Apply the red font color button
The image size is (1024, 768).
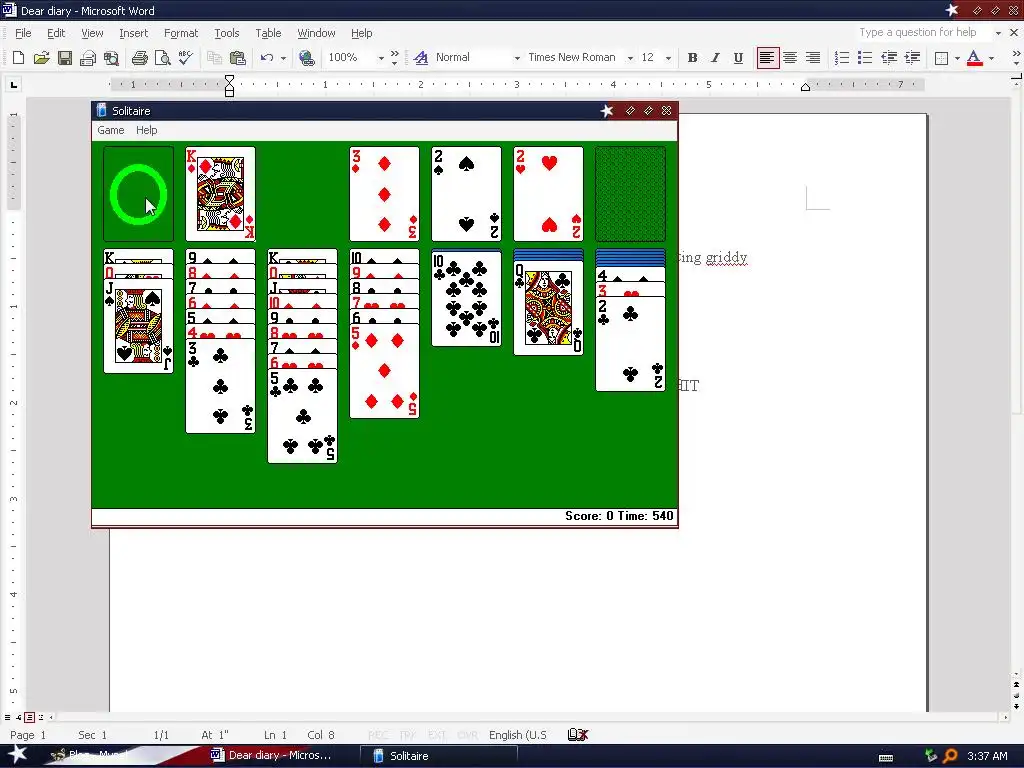coord(974,58)
